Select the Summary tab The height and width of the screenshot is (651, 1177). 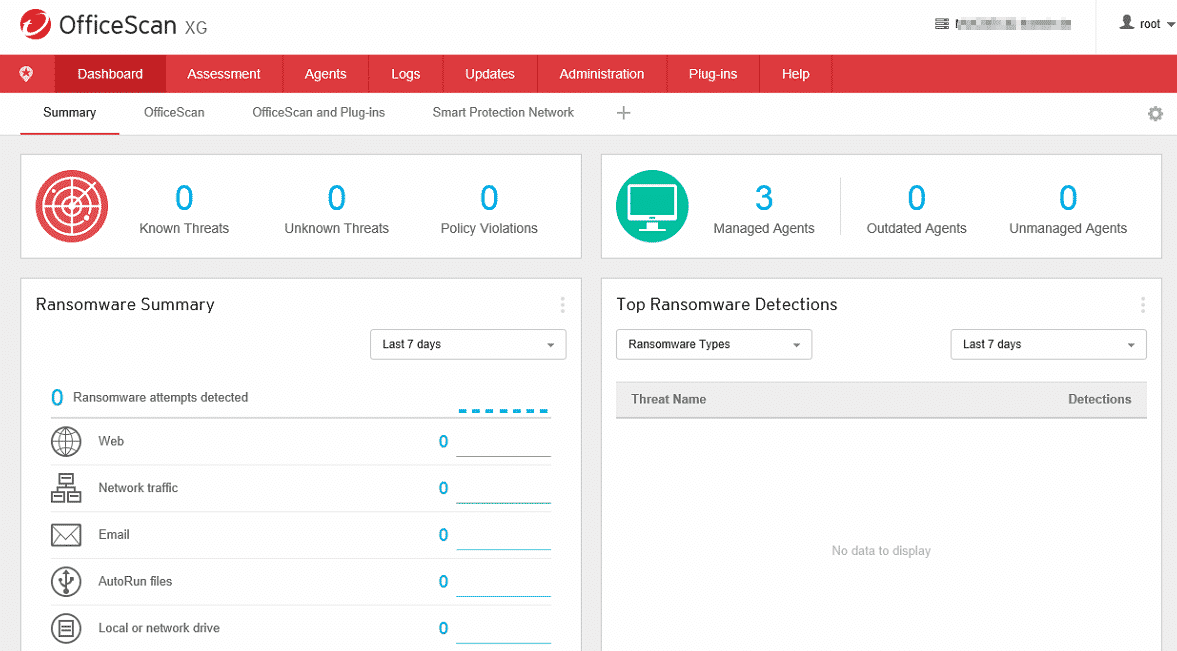pyautogui.click(x=69, y=113)
